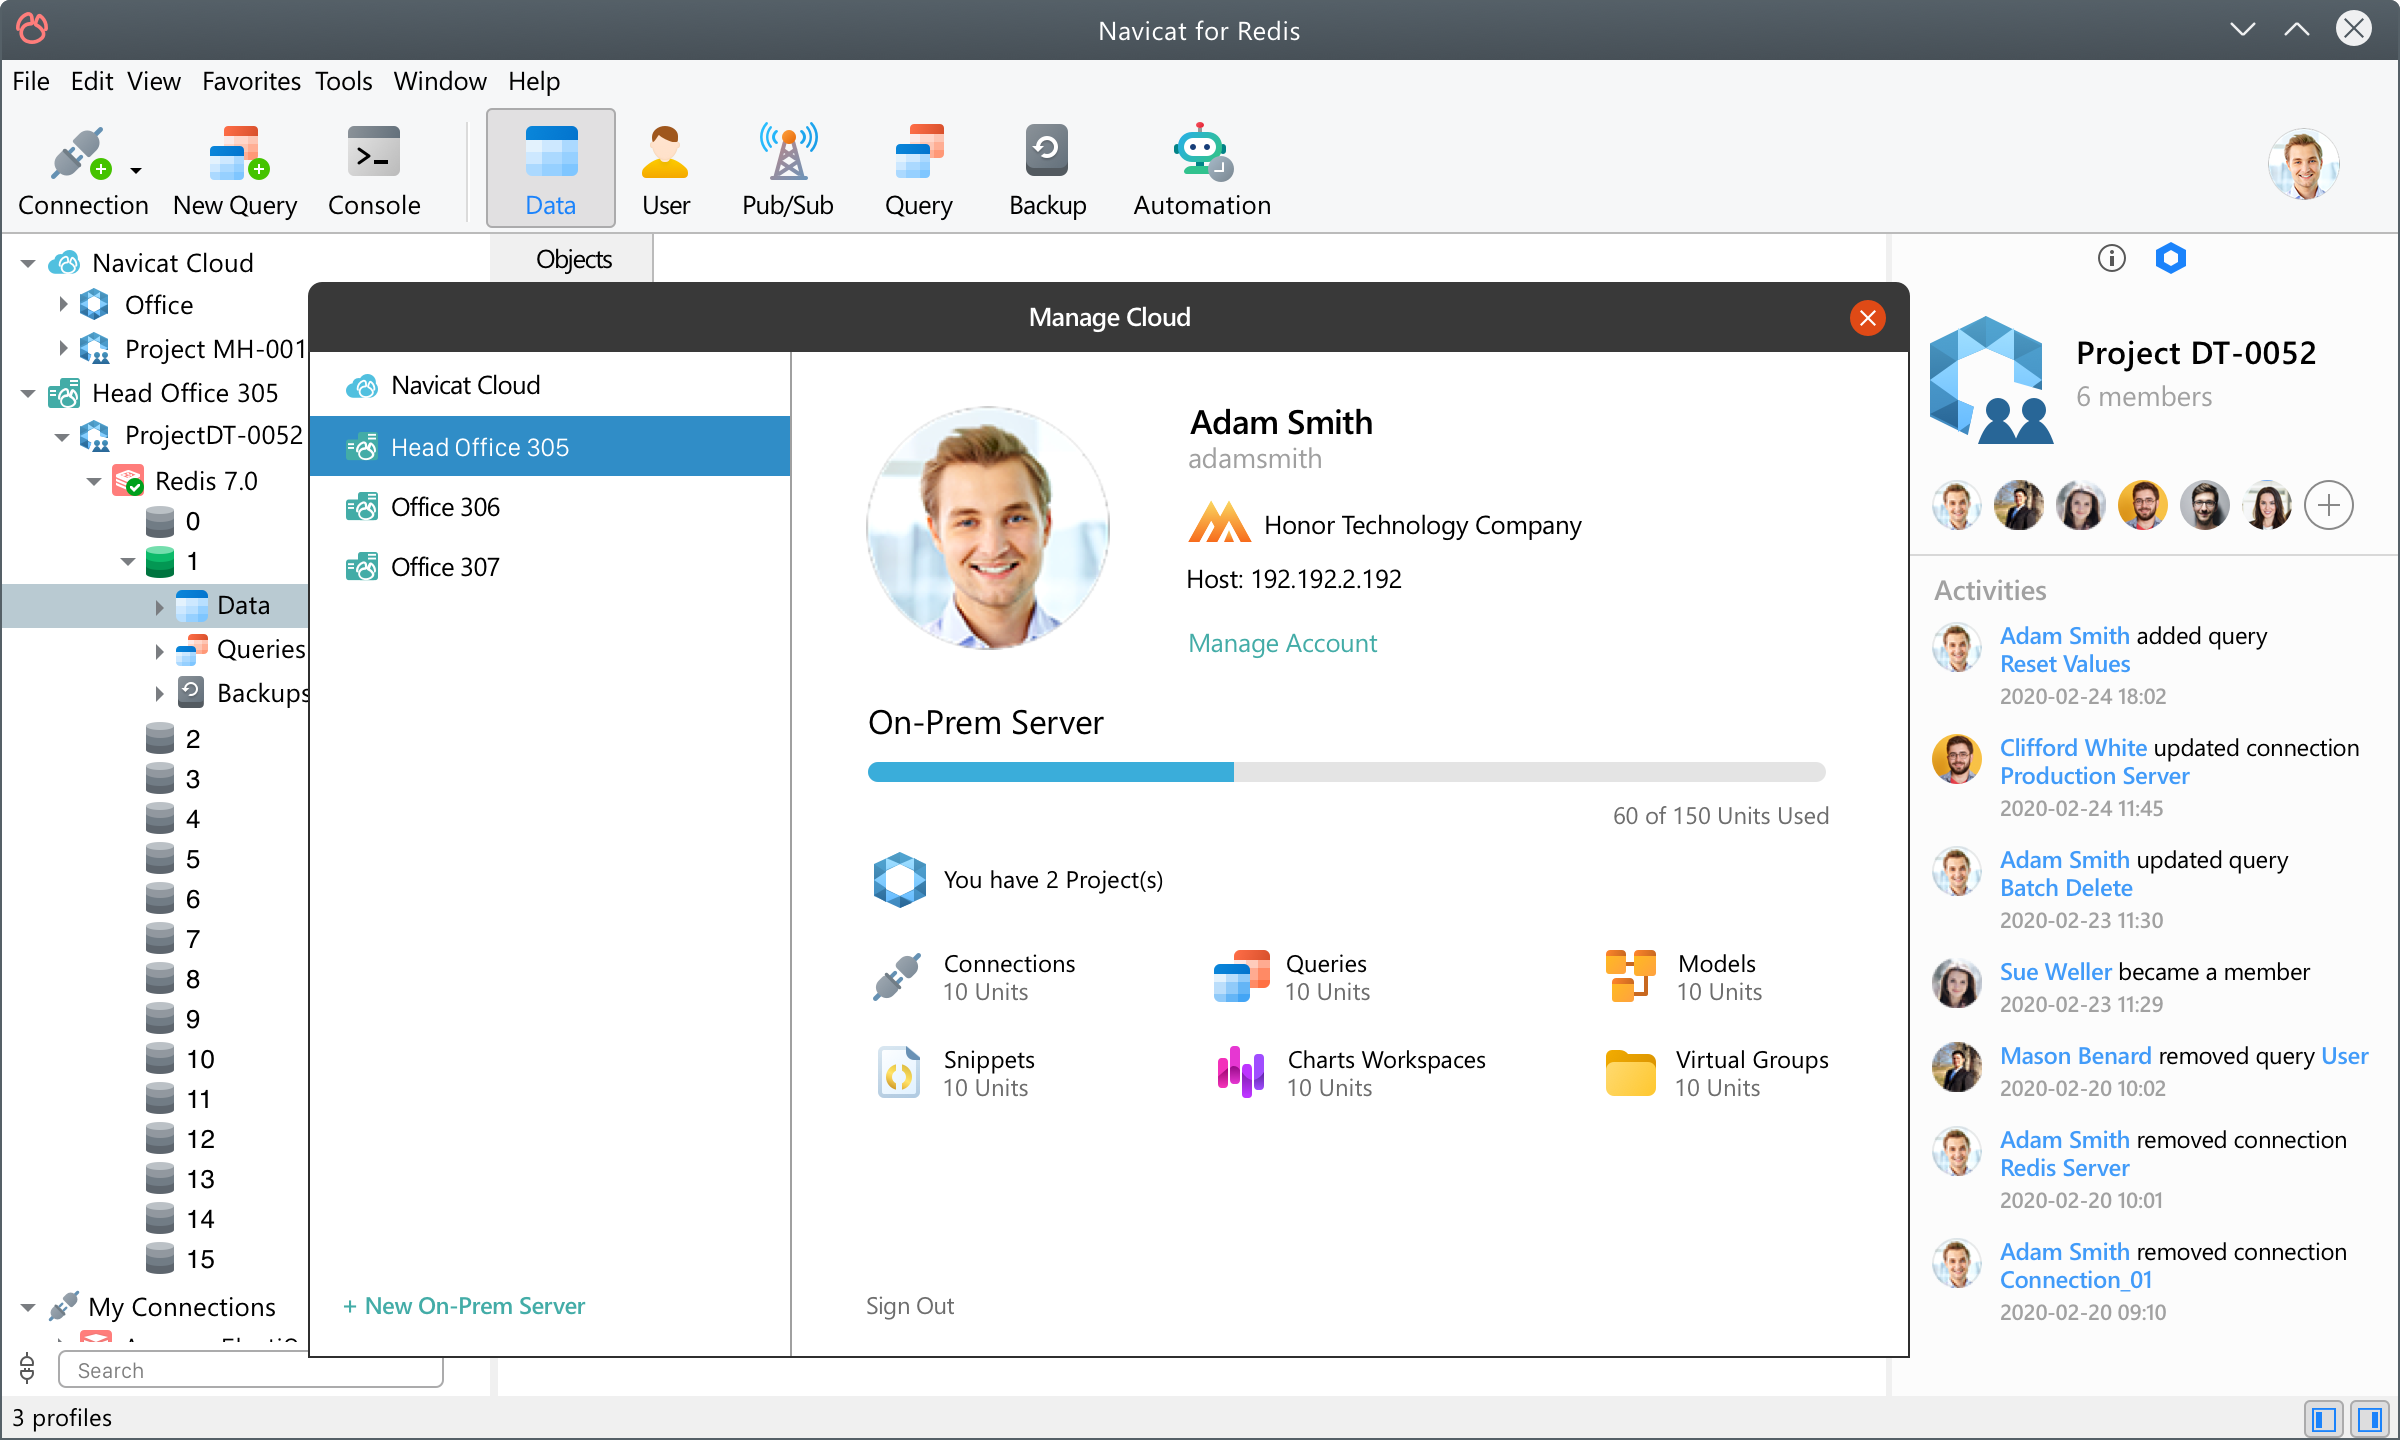This screenshot has width=2400, height=1440.
Task: Open the View menu
Action: tap(153, 81)
